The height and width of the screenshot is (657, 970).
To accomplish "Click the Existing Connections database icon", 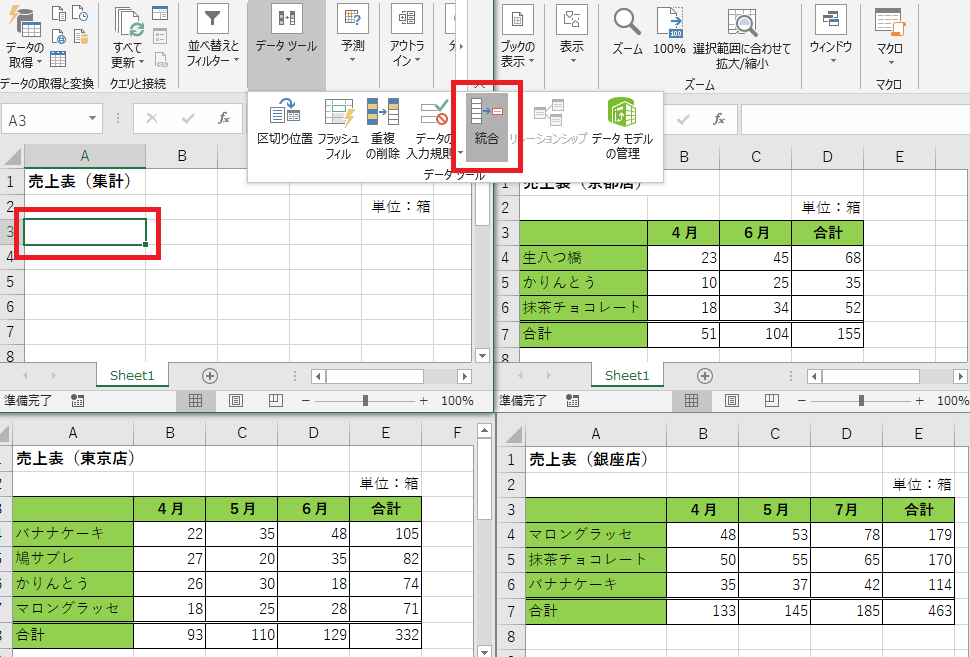I will [80, 36].
